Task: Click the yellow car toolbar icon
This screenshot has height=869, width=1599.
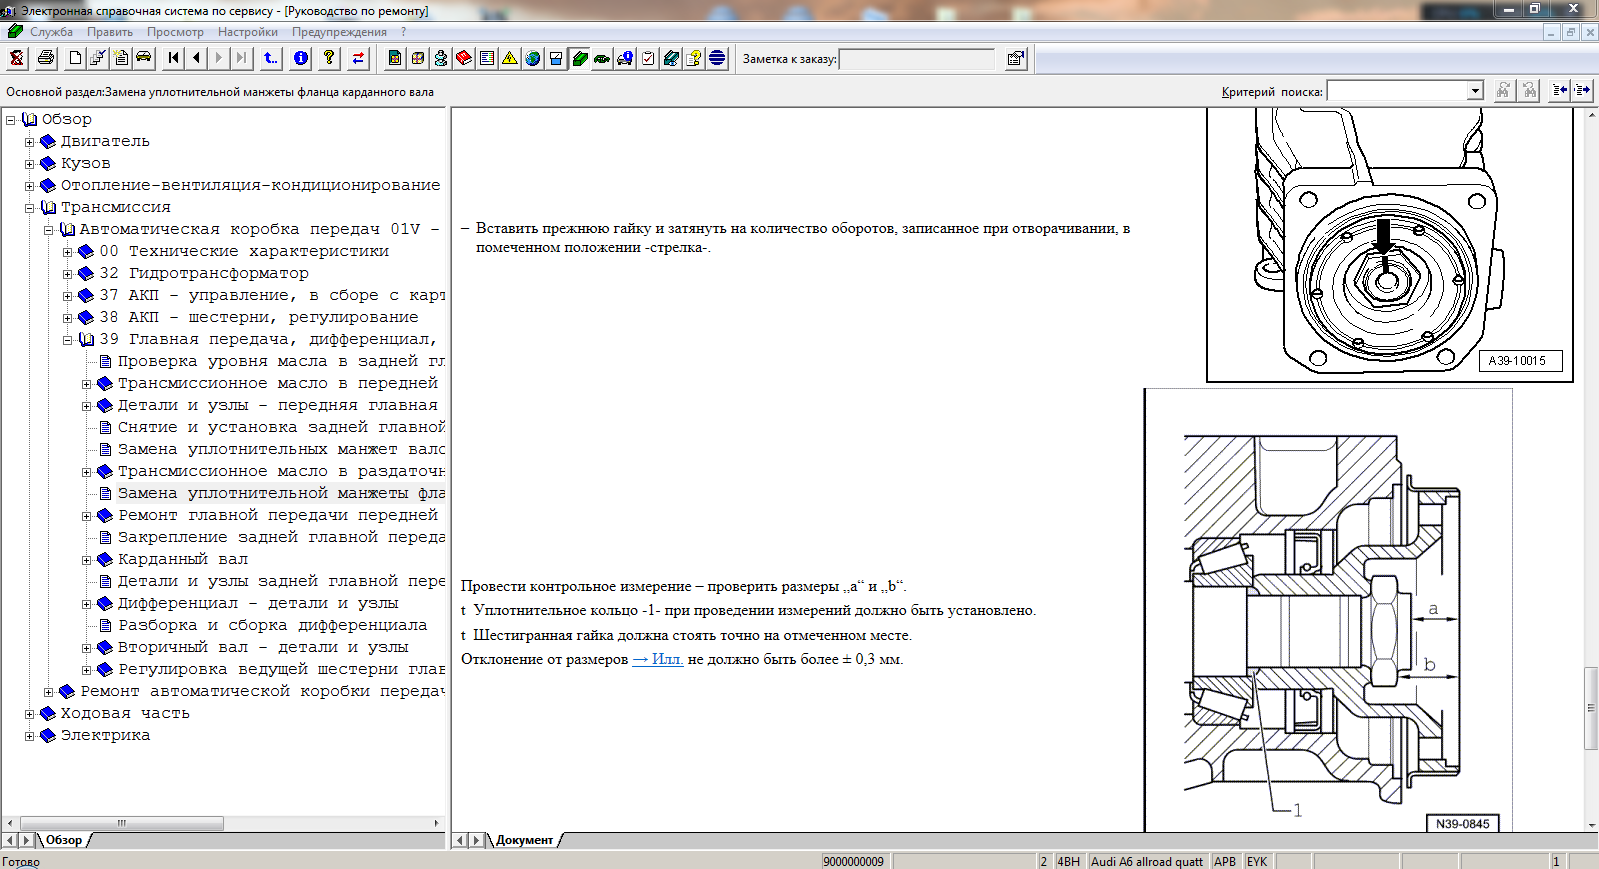Action: 144,58
